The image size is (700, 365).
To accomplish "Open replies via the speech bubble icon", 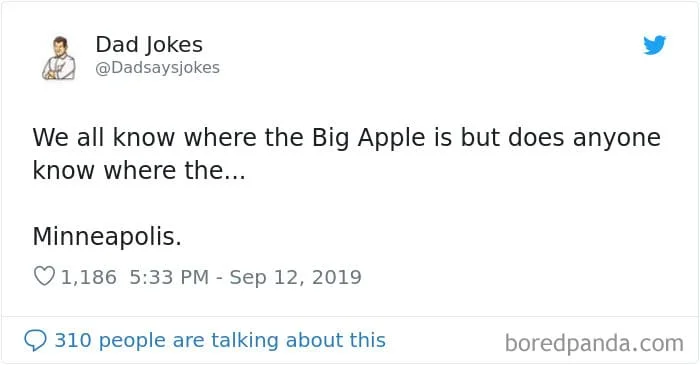I will point(35,341).
